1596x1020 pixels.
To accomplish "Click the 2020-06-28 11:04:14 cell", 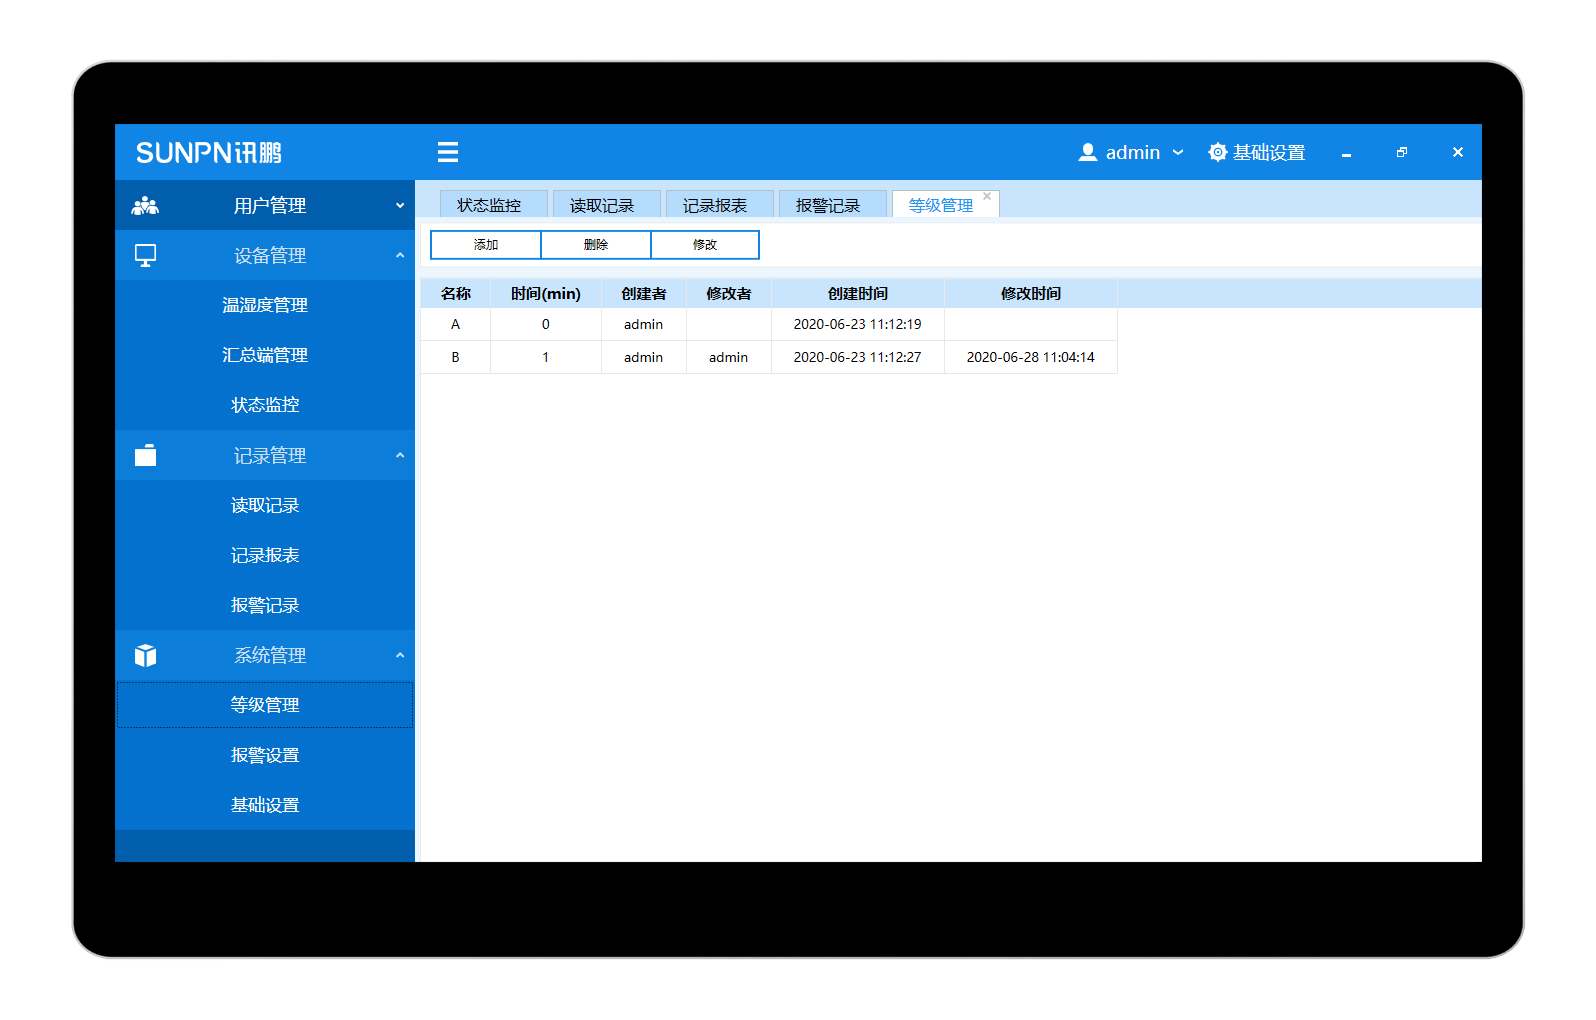I will (x=1031, y=357).
